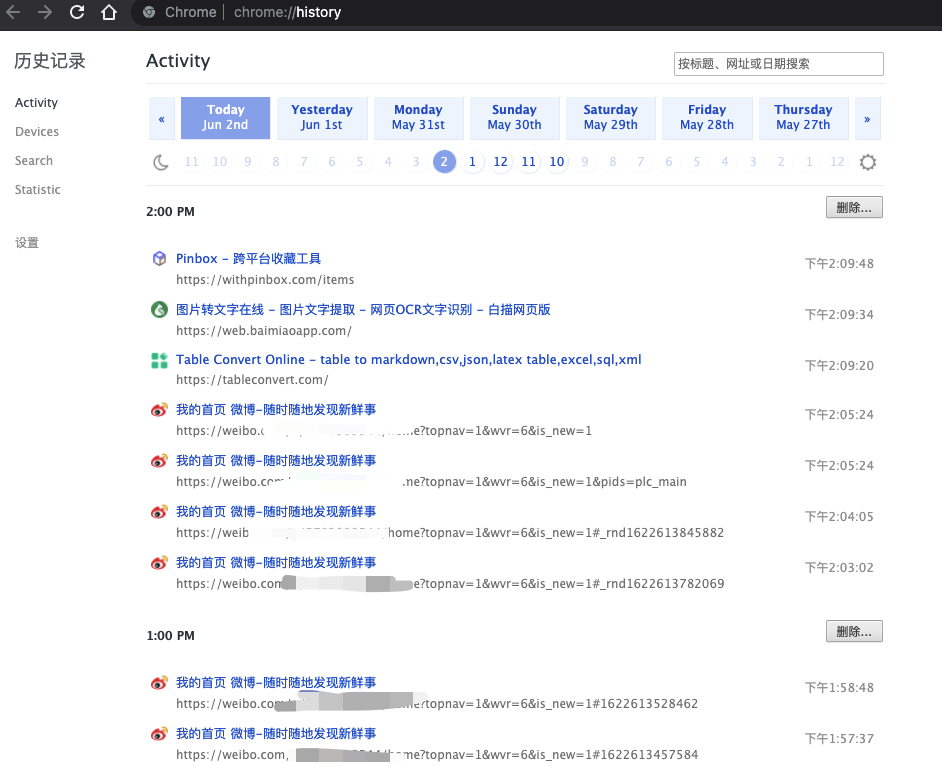Click the sun icon on hour timeline
The height and width of the screenshot is (766, 942).
[867, 162]
